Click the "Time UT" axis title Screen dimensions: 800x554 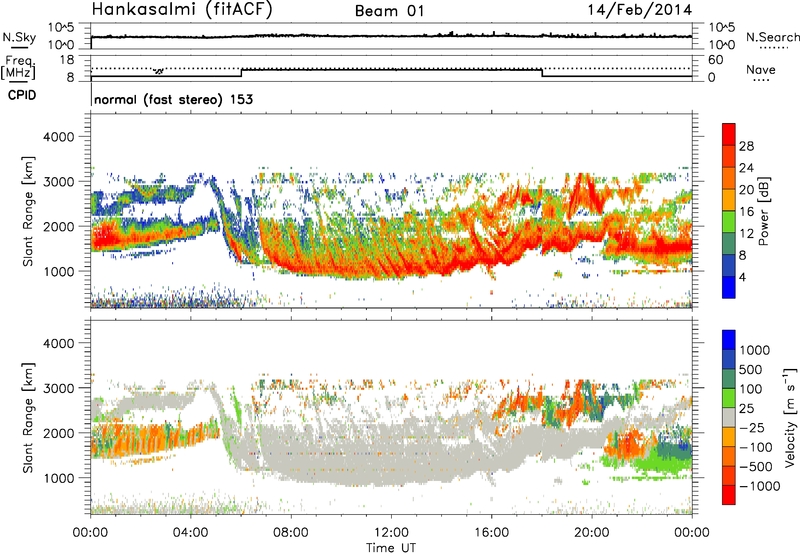[391, 548]
